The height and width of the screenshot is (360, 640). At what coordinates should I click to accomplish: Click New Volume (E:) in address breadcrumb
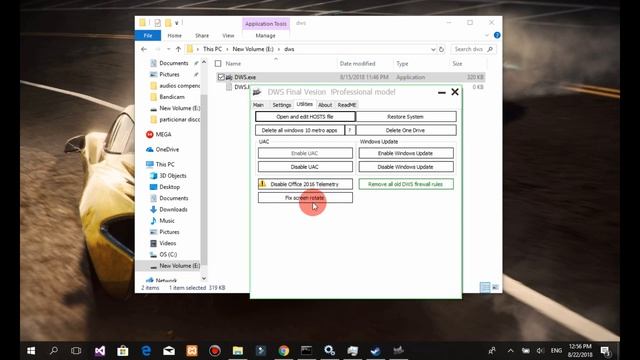coord(253,49)
